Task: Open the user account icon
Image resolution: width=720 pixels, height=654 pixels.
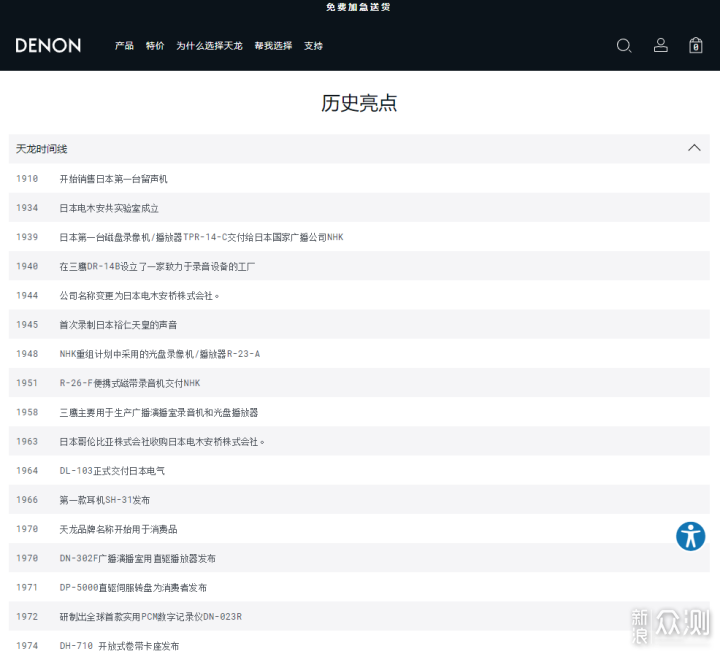Action: coord(661,45)
